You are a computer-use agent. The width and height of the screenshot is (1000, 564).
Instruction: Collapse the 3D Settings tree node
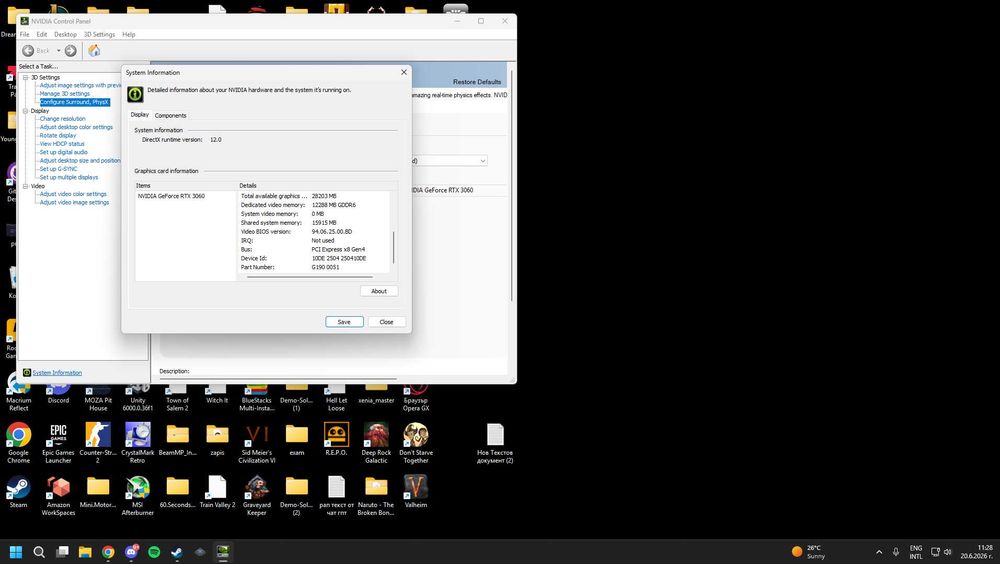[x=26, y=77]
